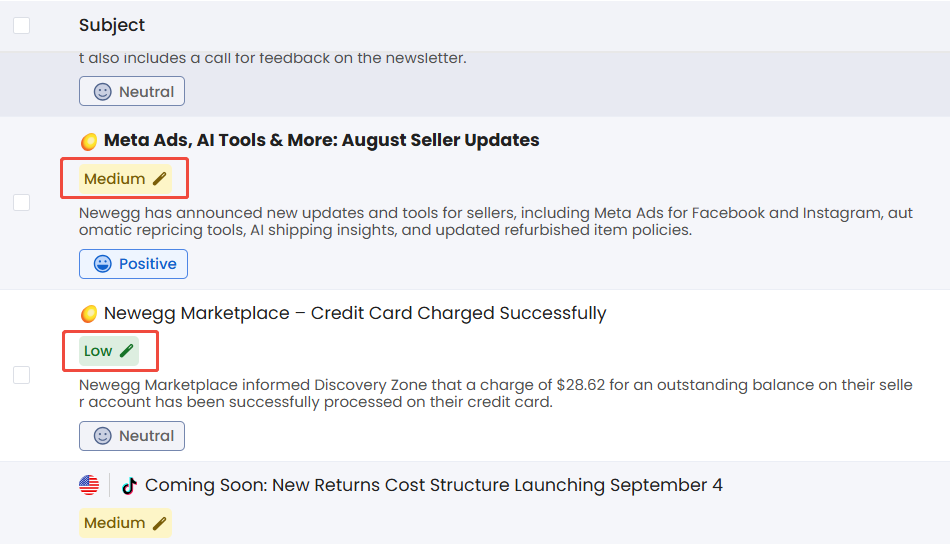Check the Meta Ads email row checkbox
Image resolution: width=950 pixels, height=544 pixels.
point(22,202)
